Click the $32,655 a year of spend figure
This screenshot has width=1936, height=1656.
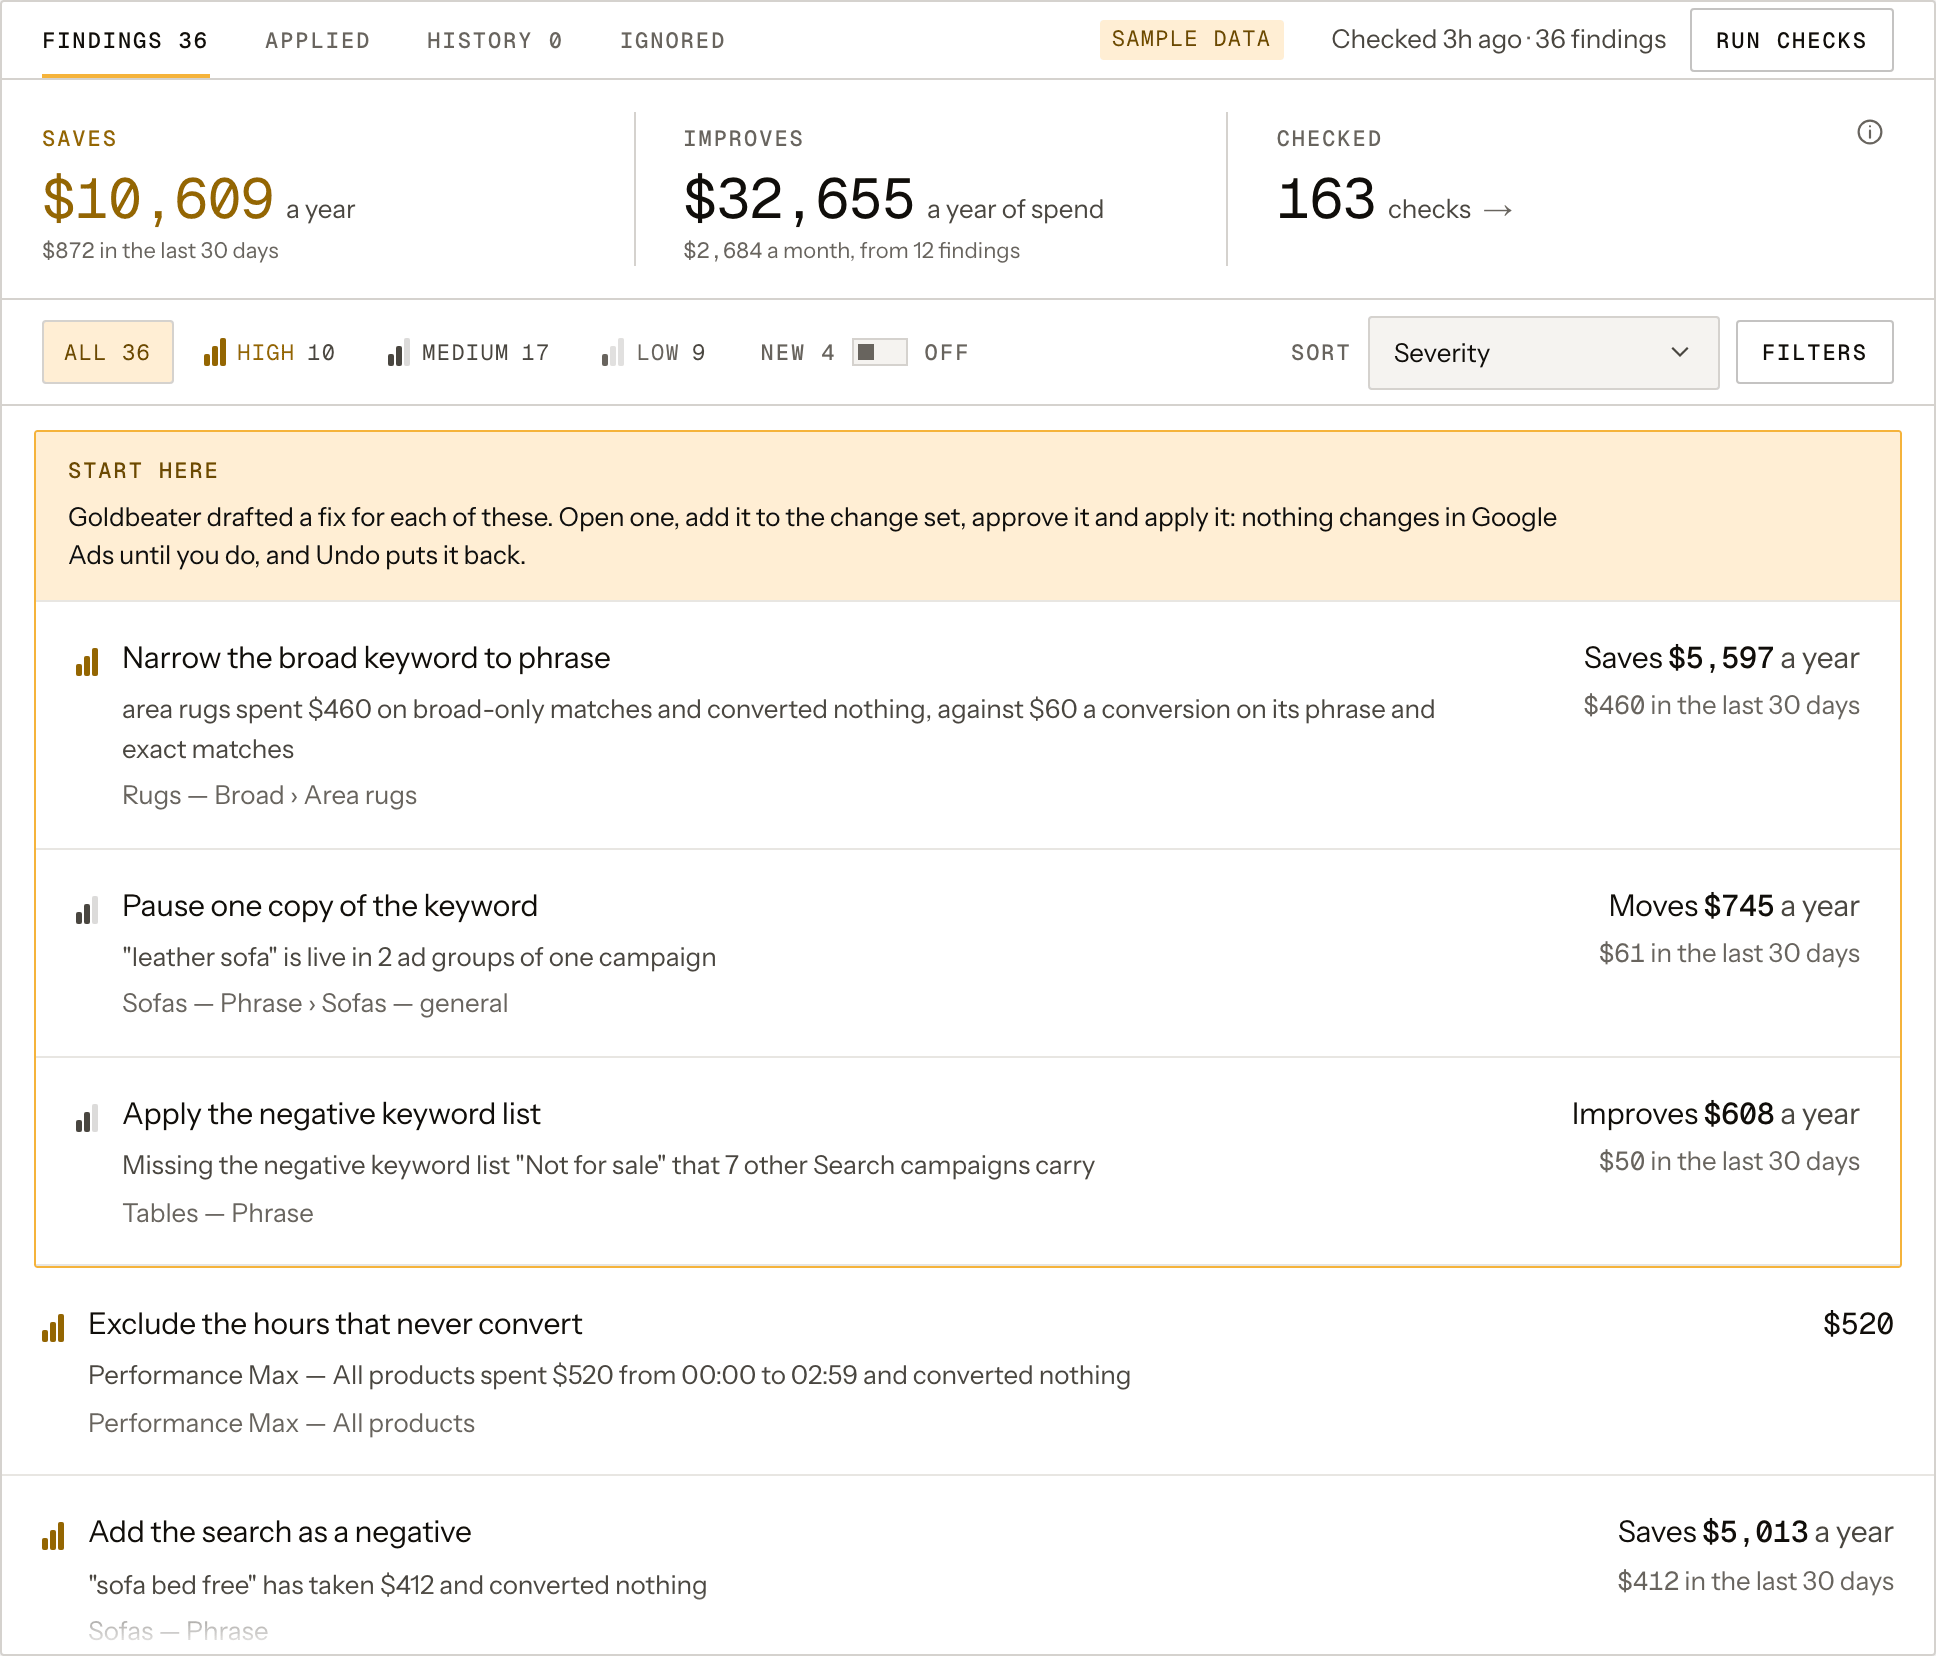click(x=893, y=200)
